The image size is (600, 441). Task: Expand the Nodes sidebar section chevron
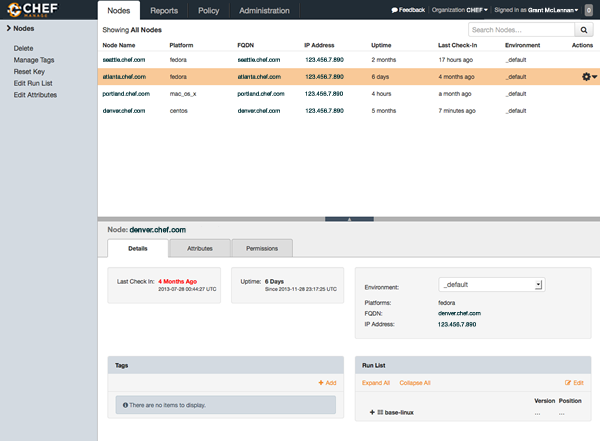pos(5,29)
